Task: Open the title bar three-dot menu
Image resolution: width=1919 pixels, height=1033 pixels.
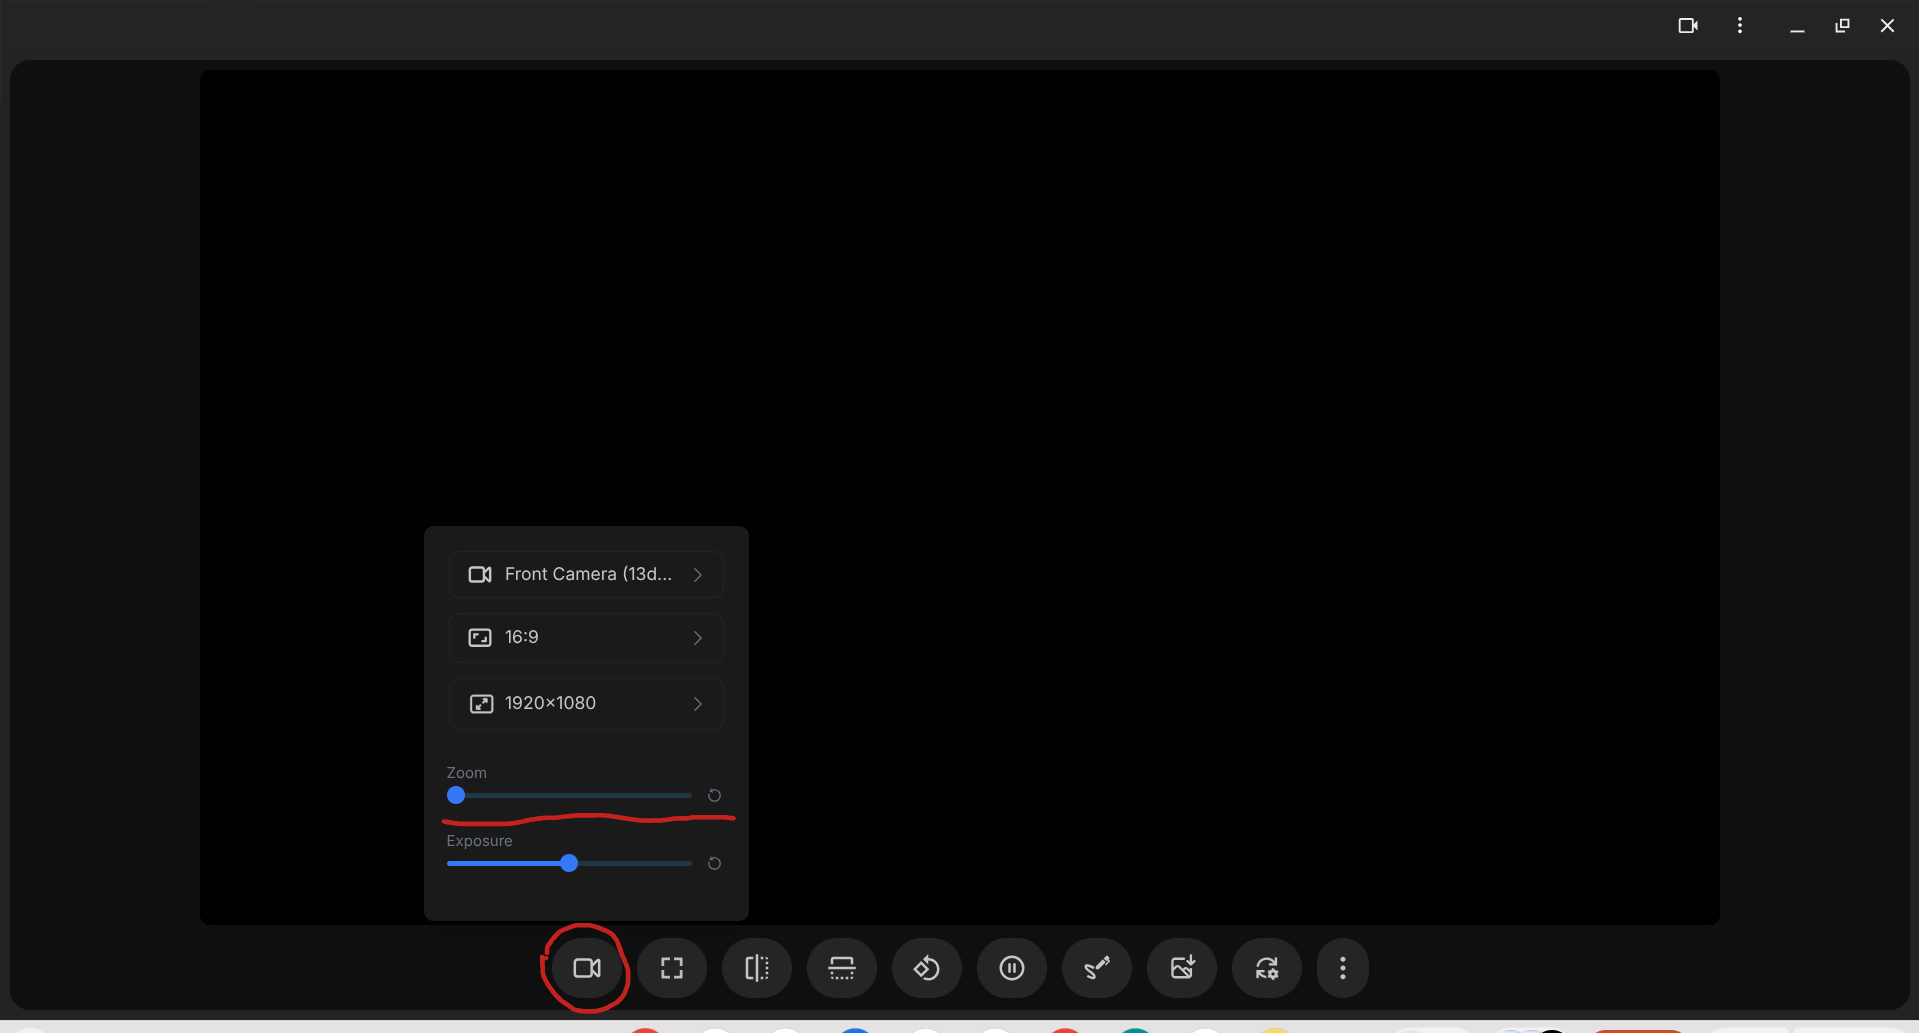Action: tap(1740, 26)
